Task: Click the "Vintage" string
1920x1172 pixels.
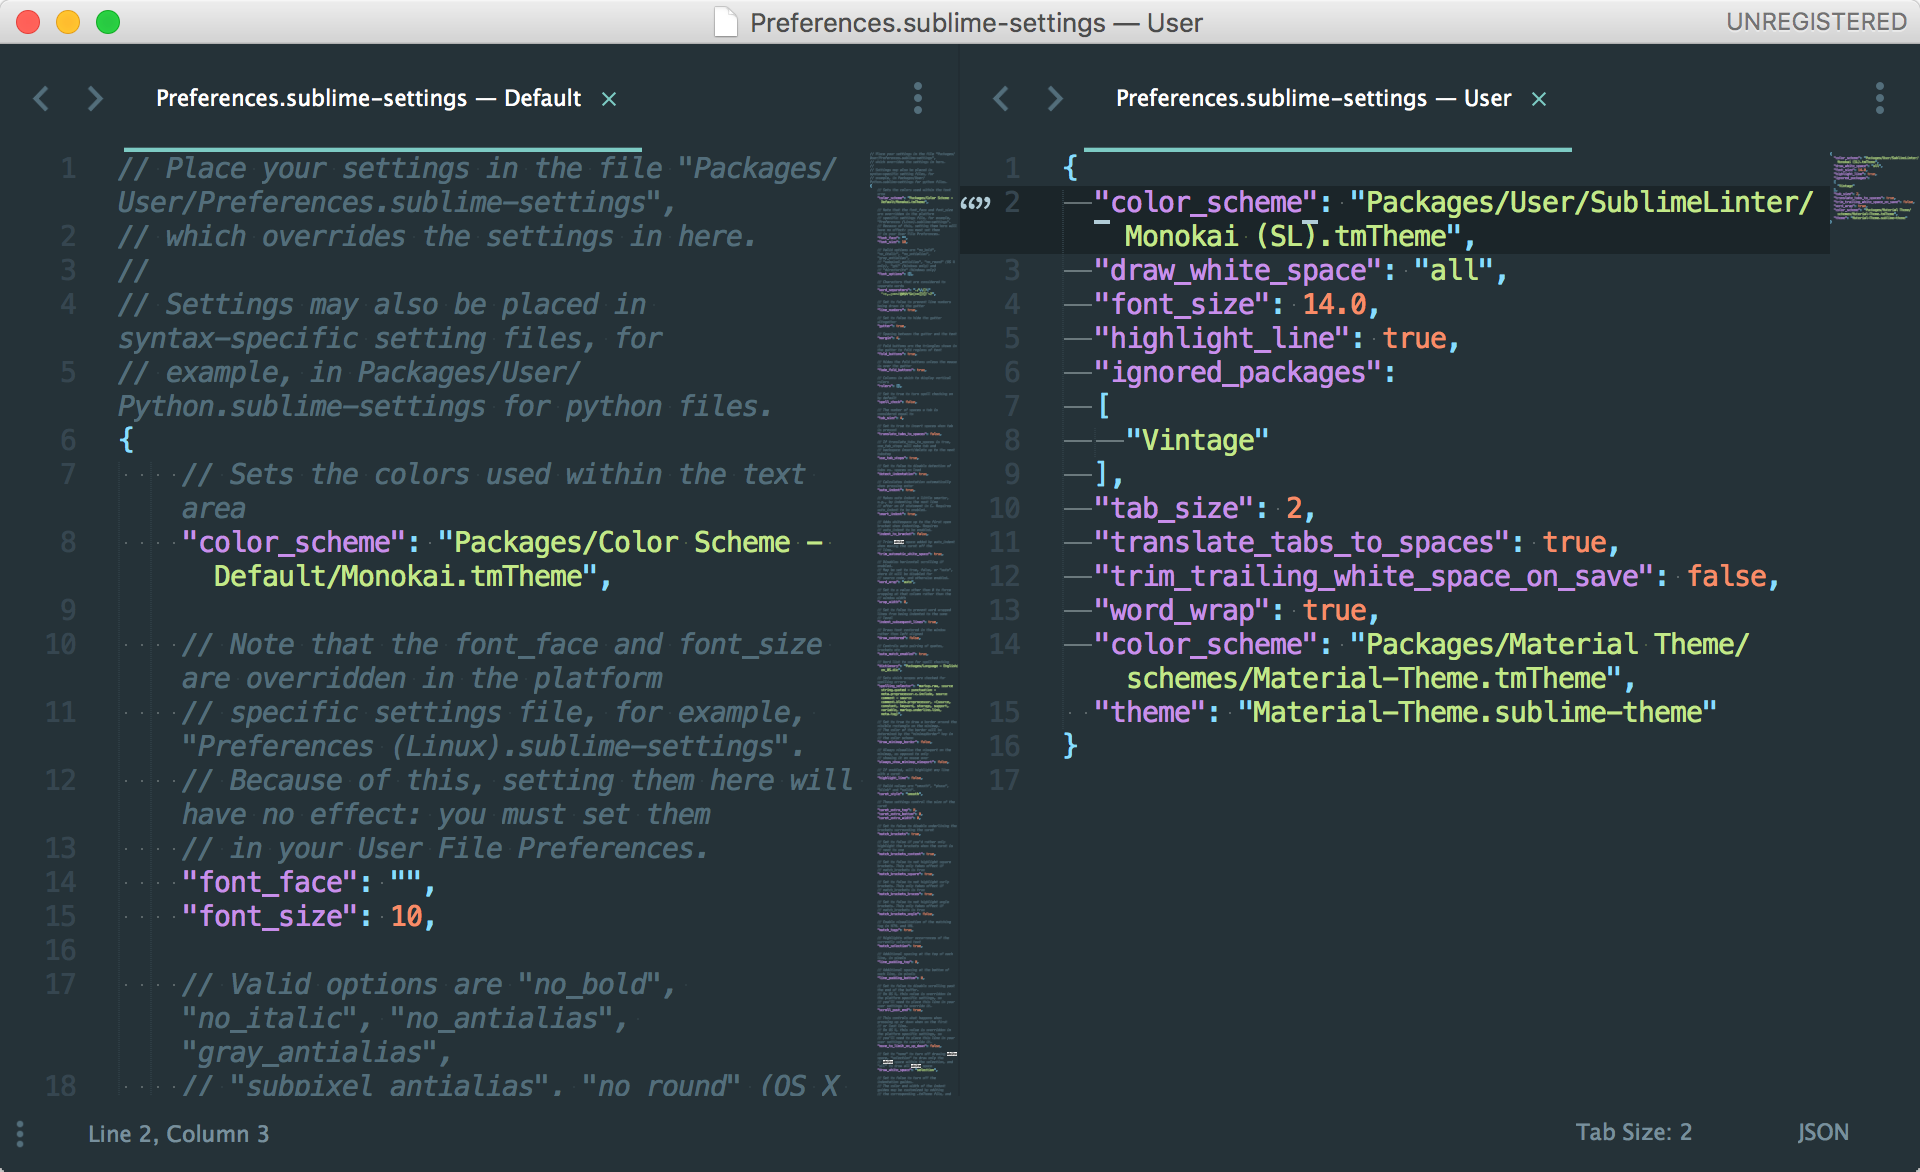Action: coord(1197,440)
